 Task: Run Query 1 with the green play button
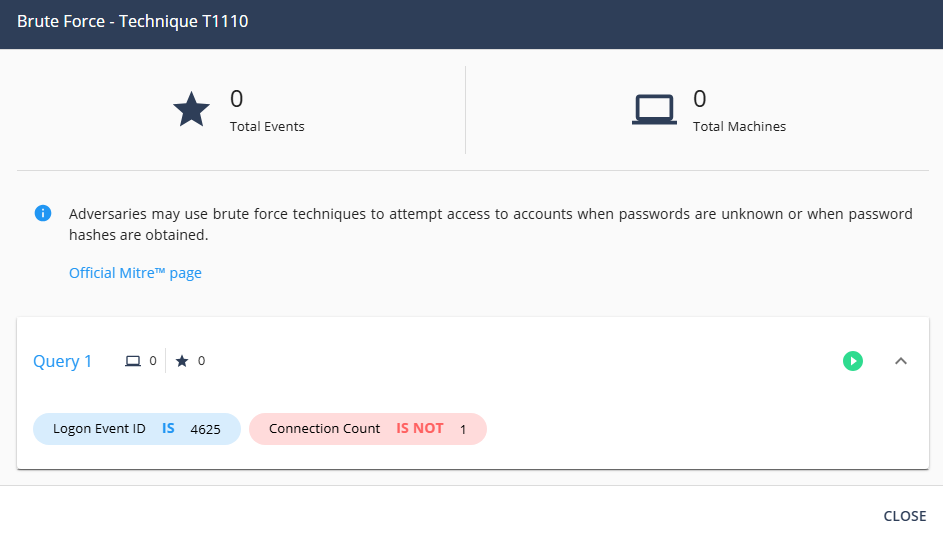(x=852, y=361)
